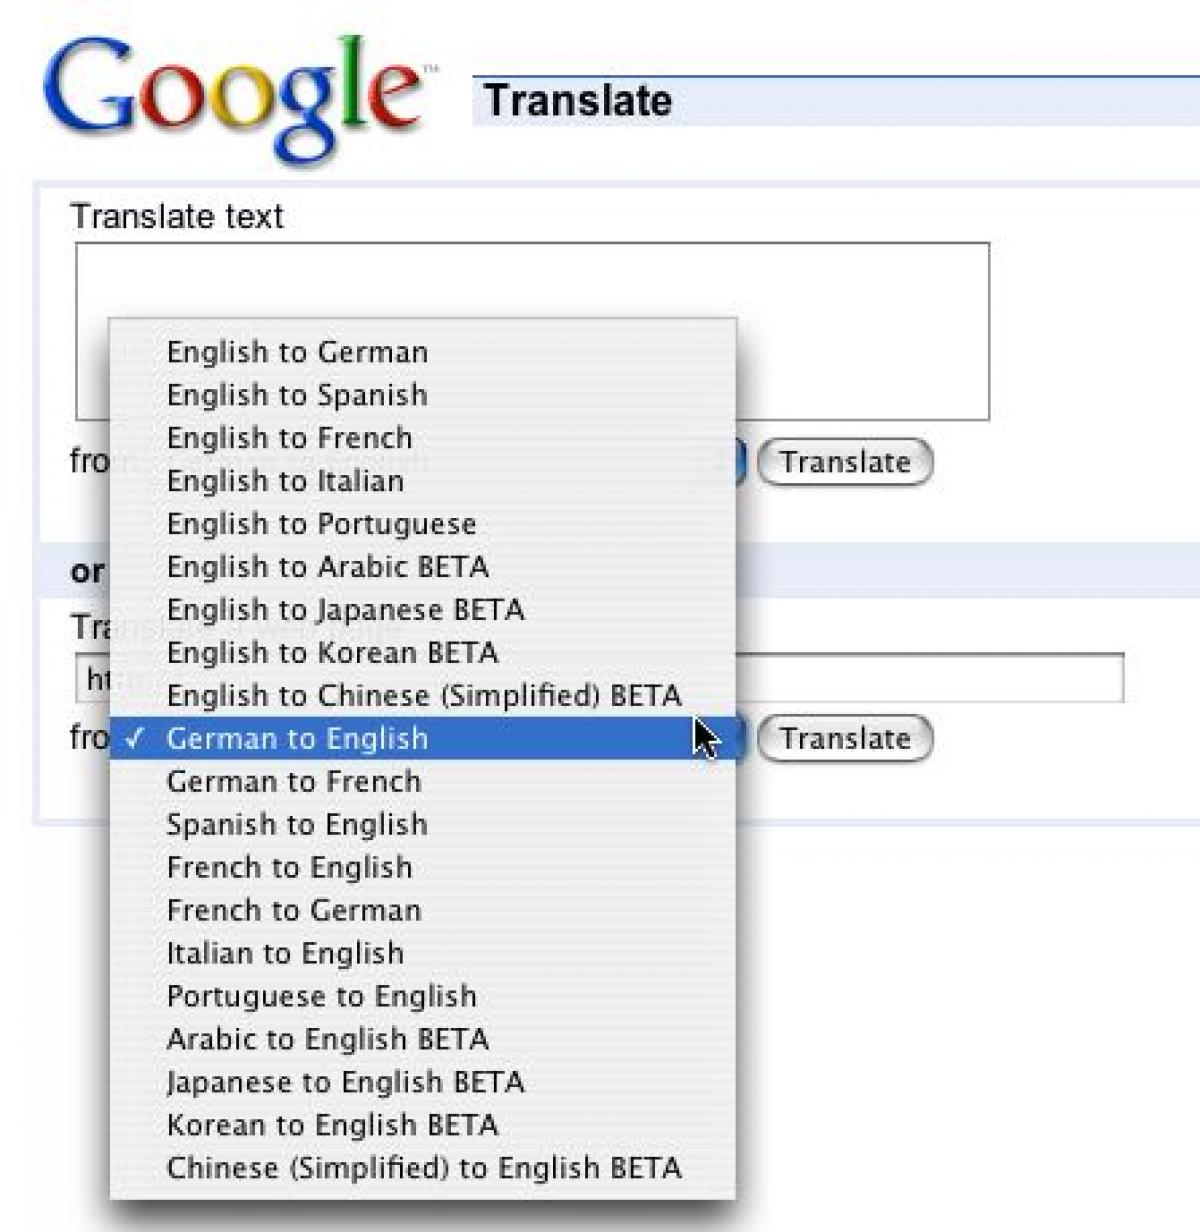Select English to Italian
Image resolution: width=1200 pixels, height=1232 pixels.
285,481
